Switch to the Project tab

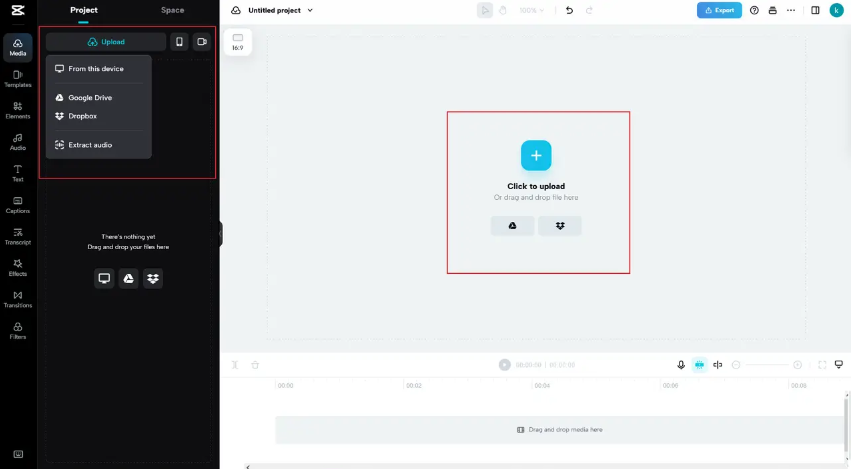click(84, 10)
